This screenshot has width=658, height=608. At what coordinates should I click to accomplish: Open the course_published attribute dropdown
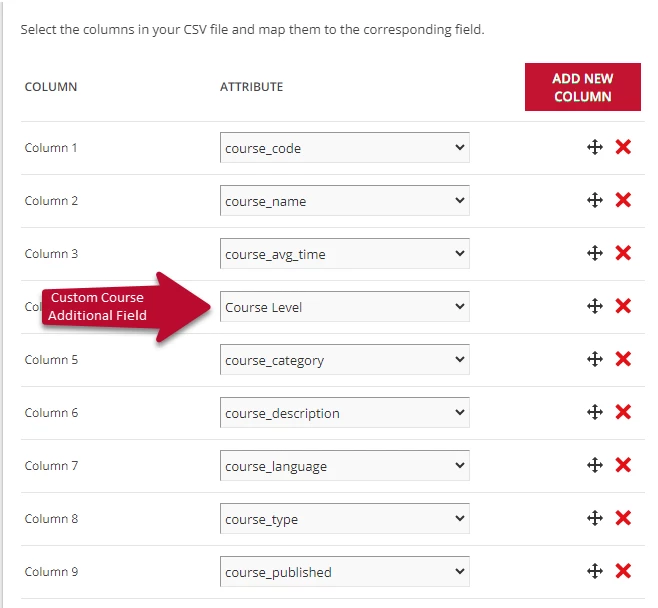pos(344,572)
